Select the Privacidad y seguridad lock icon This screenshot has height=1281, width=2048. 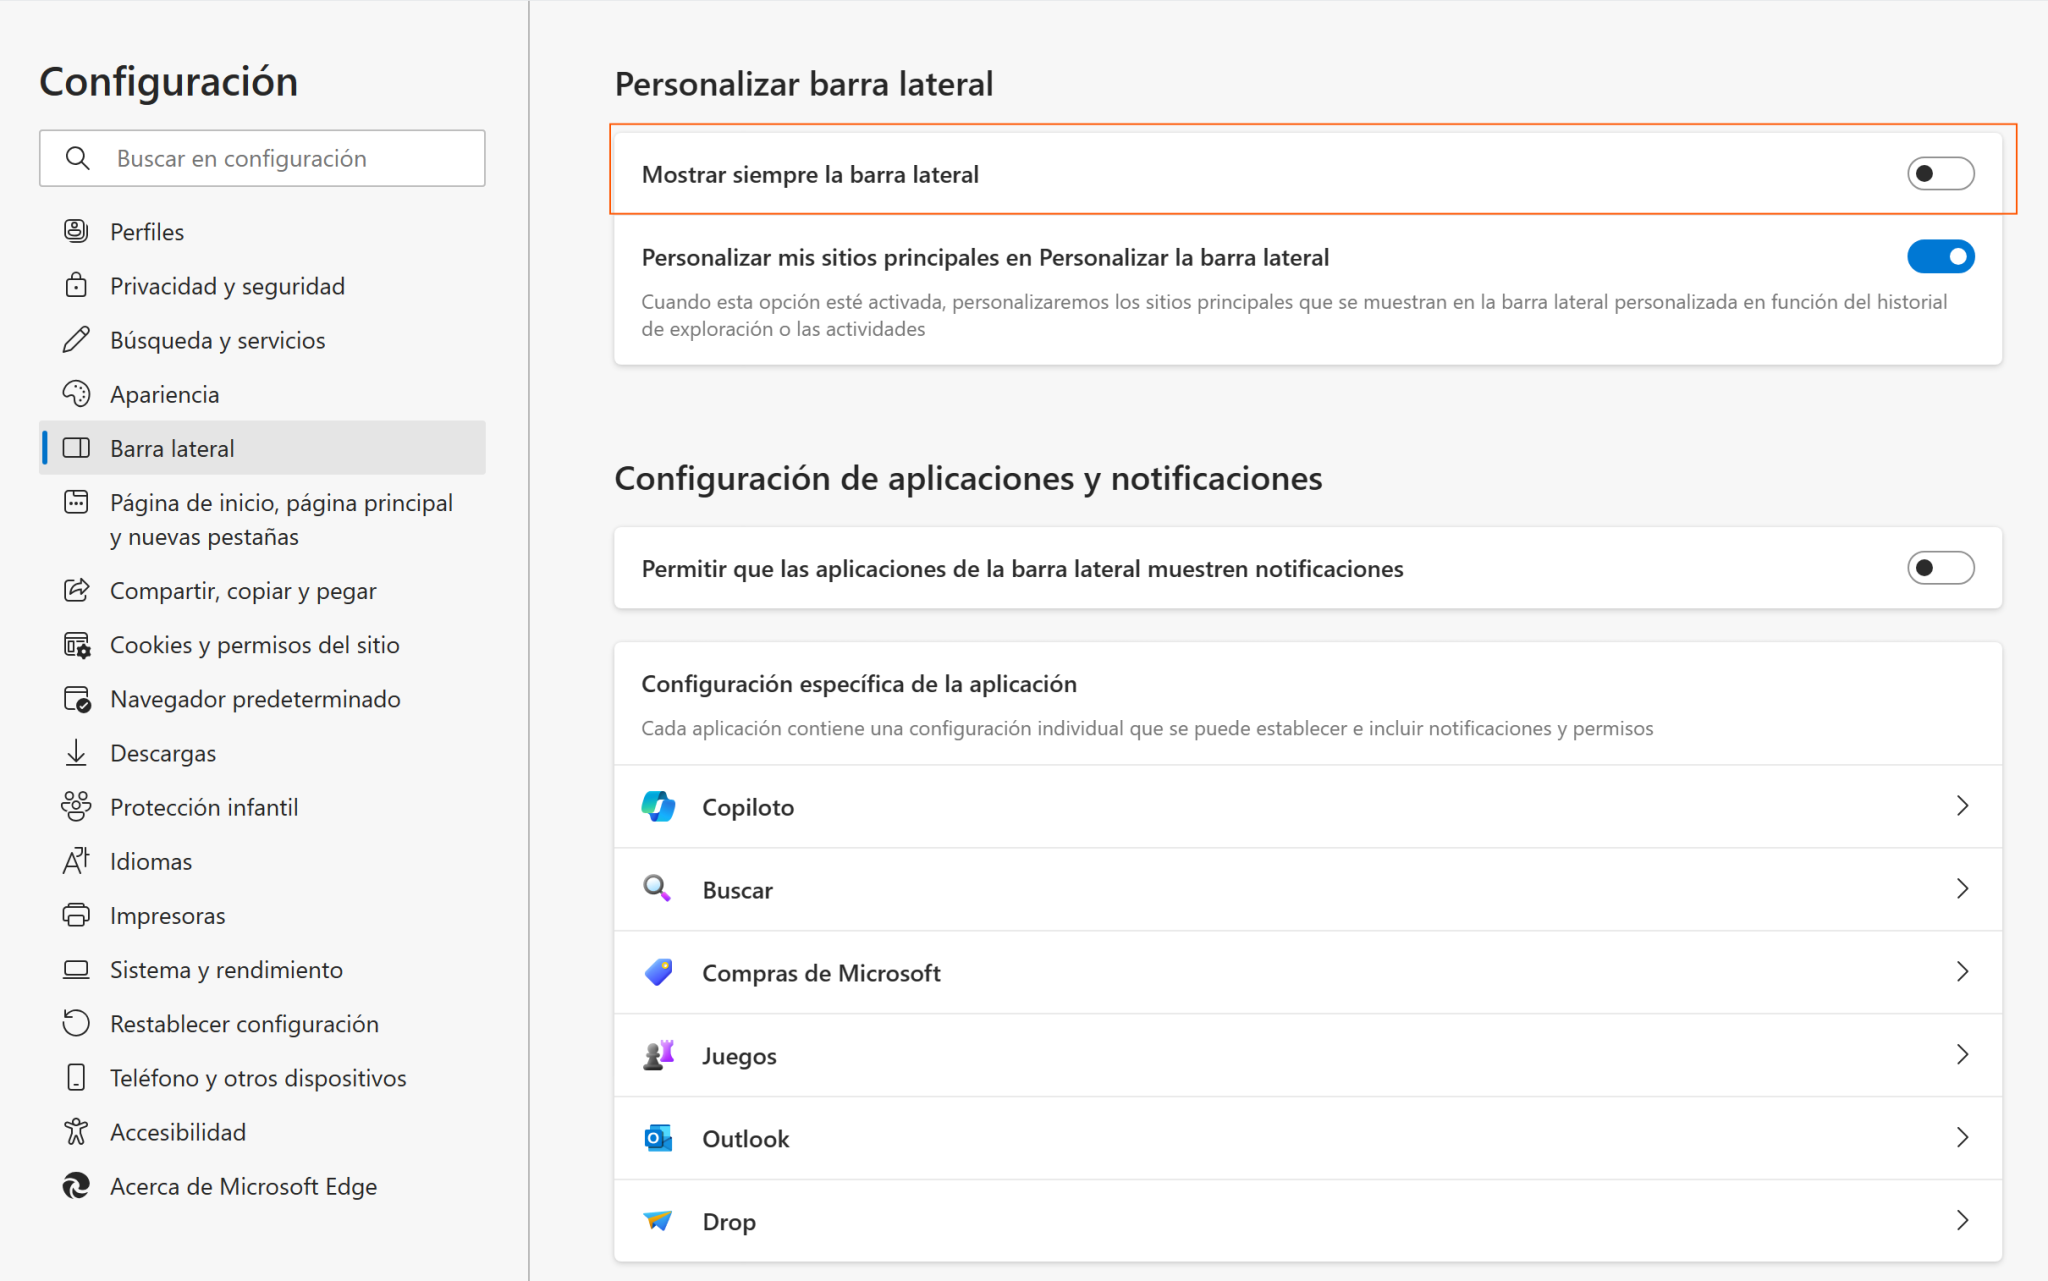pos(76,285)
